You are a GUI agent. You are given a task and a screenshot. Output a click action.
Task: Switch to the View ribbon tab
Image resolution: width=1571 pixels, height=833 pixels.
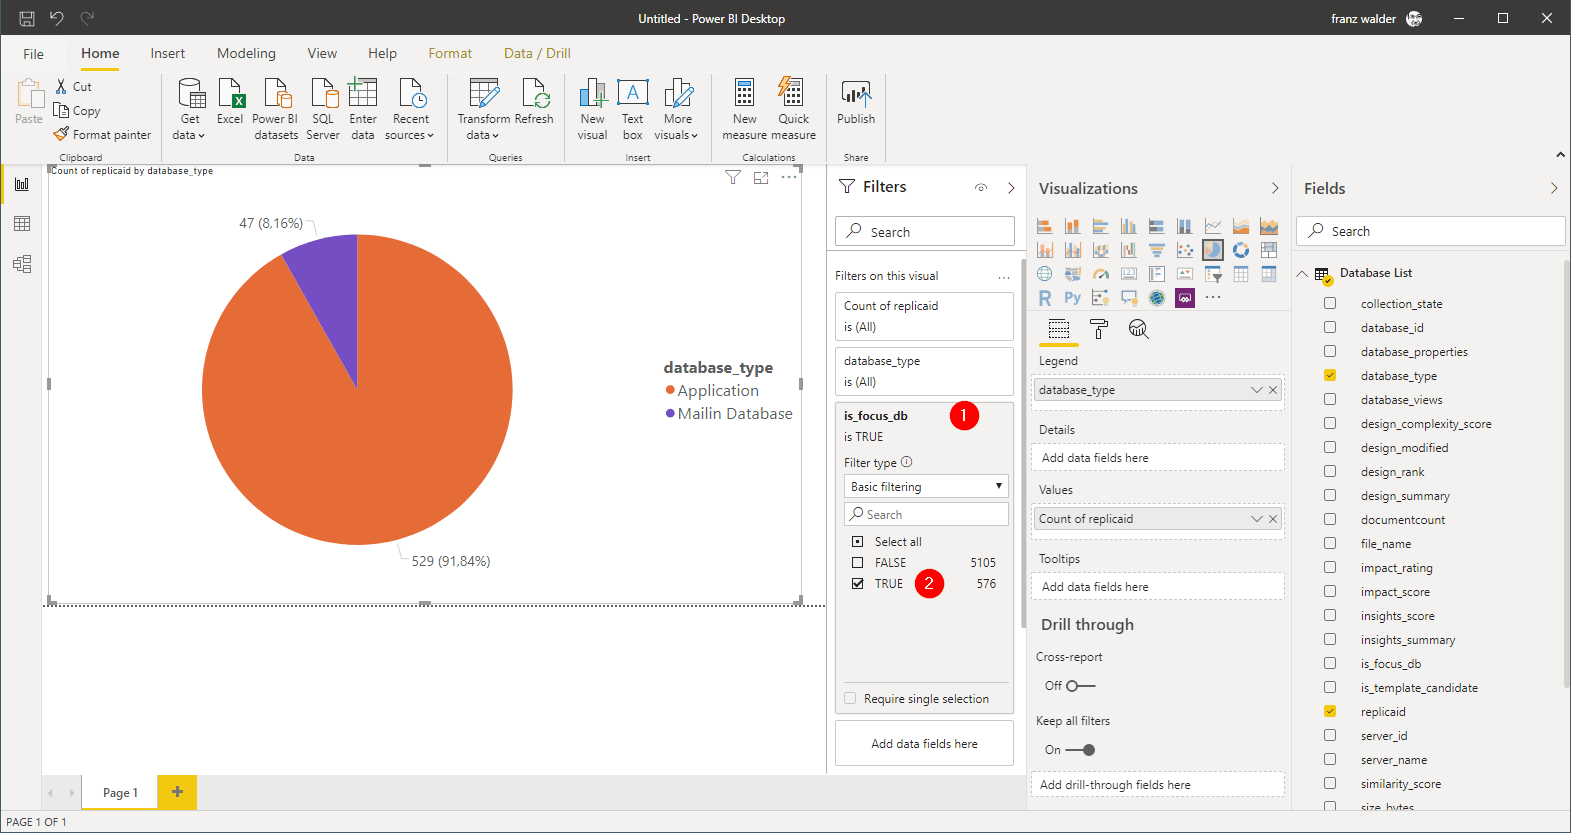pos(322,54)
